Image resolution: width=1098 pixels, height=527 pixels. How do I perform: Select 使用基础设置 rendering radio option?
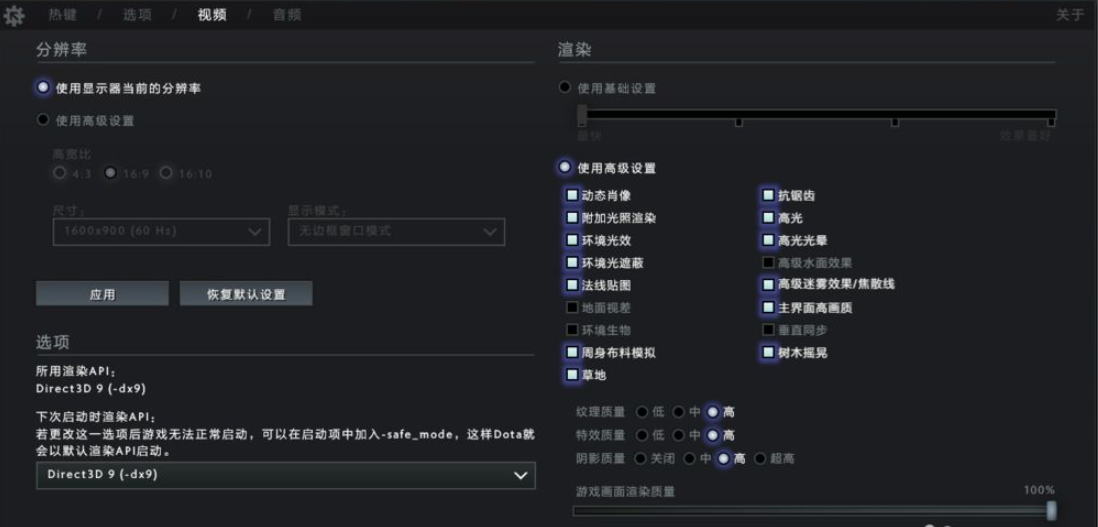point(565,88)
